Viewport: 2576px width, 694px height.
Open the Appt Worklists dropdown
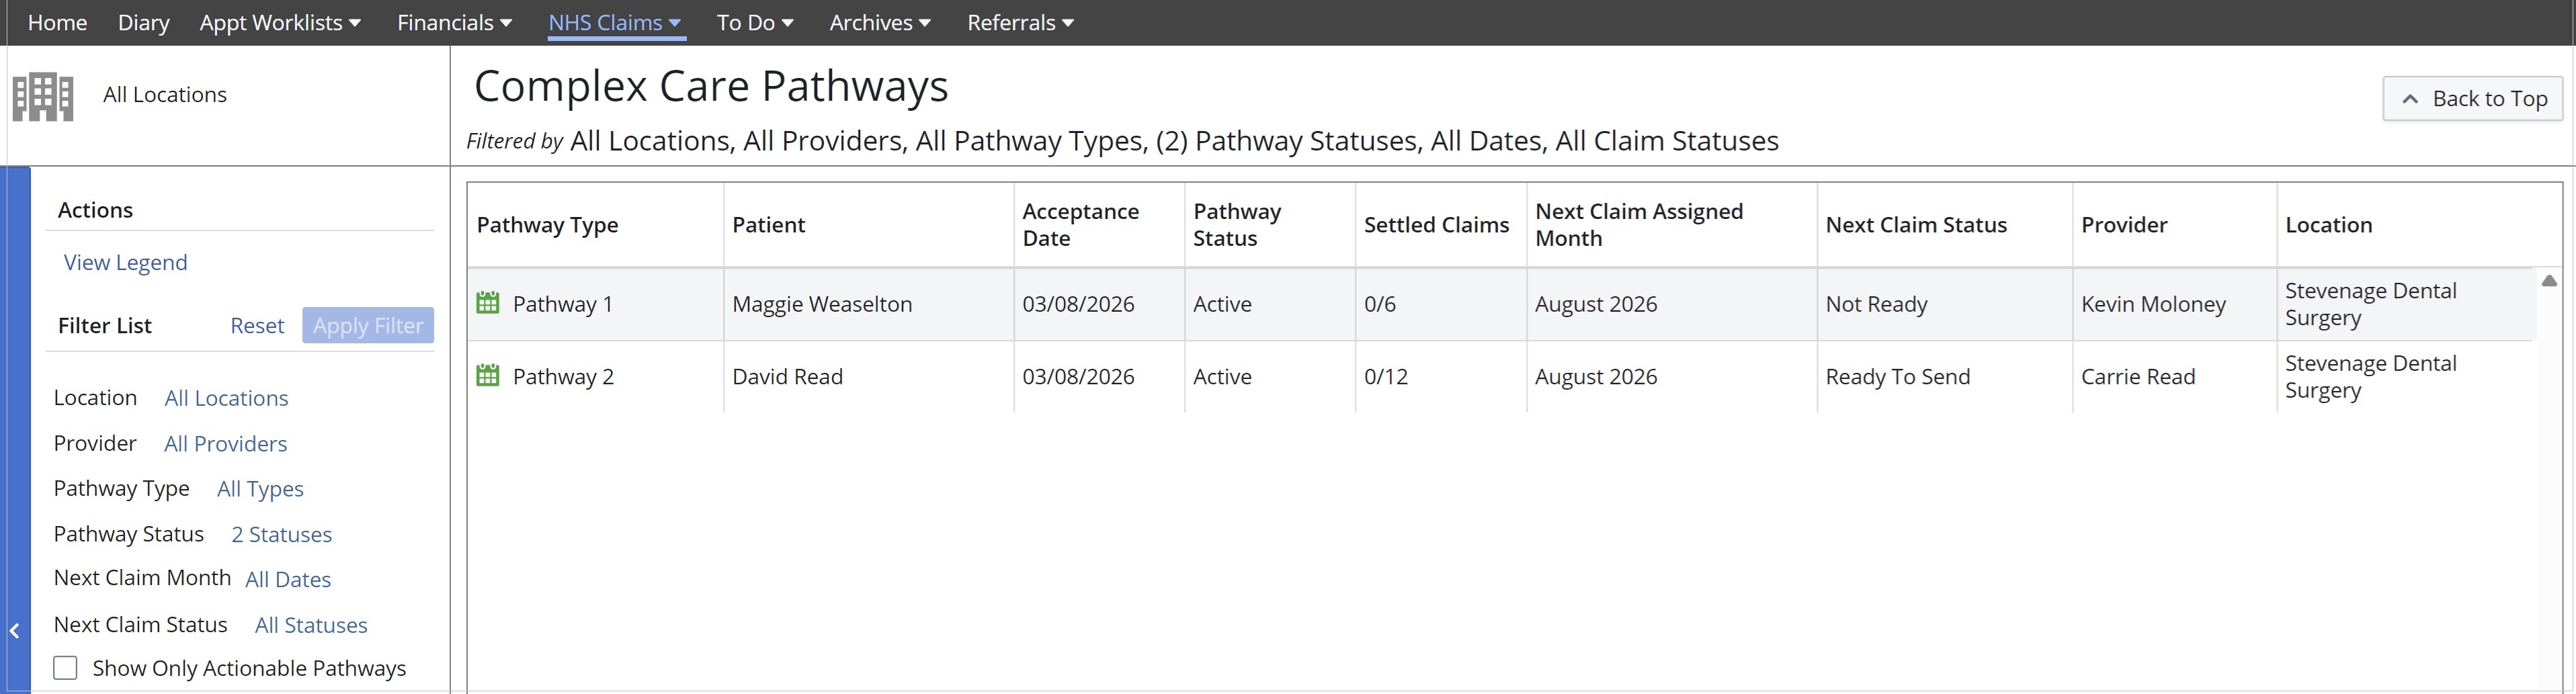(281, 22)
